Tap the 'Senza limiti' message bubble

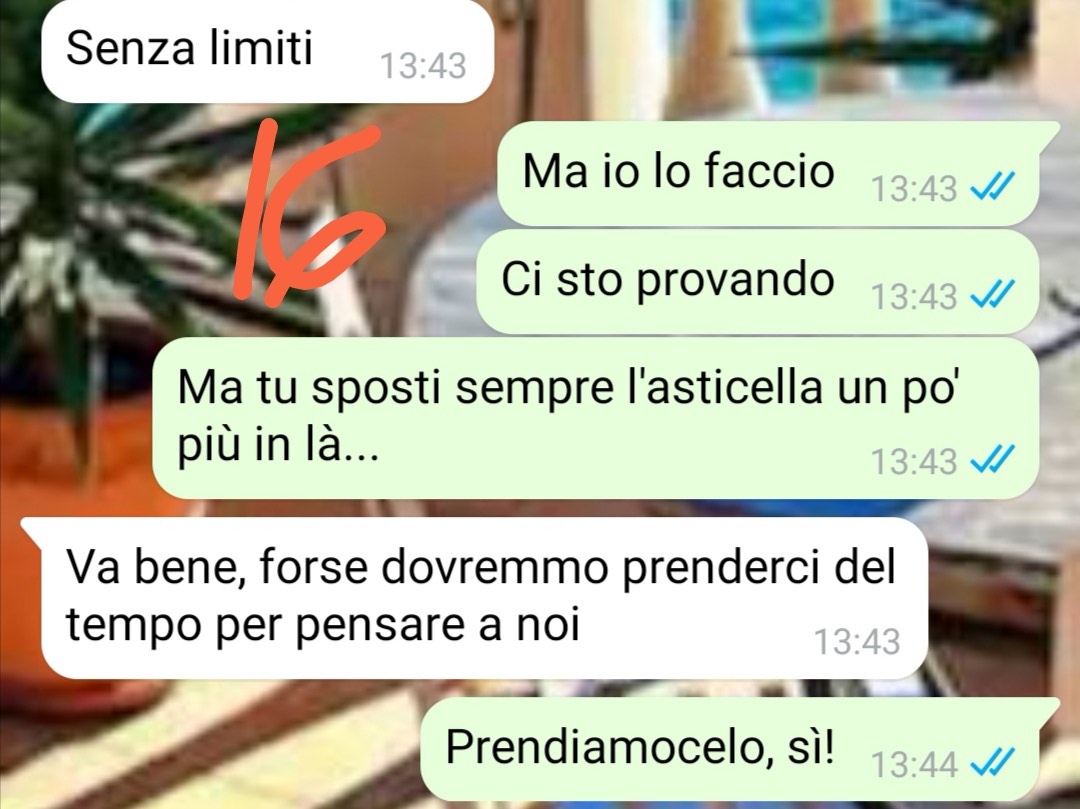267,52
